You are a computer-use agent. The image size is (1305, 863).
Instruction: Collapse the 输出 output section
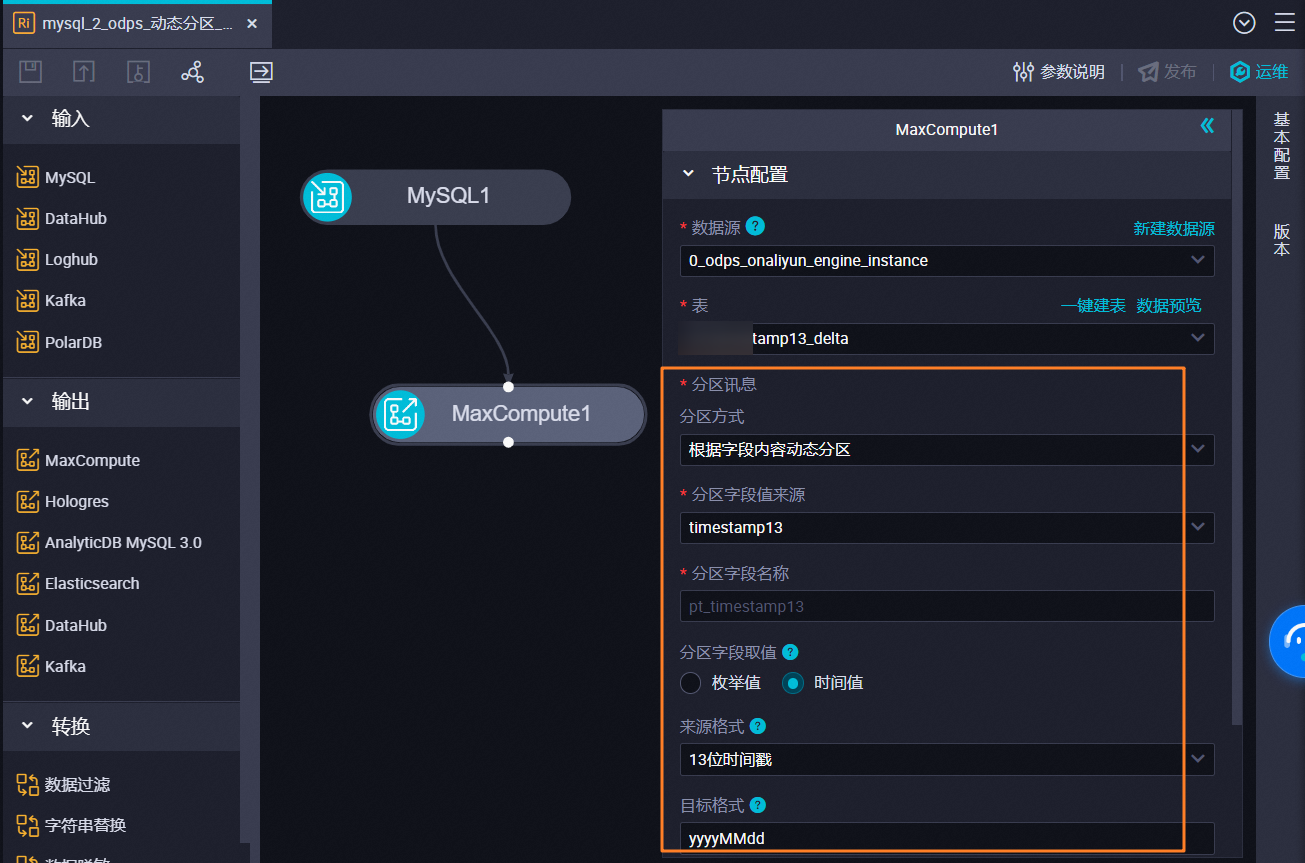pos(27,401)
